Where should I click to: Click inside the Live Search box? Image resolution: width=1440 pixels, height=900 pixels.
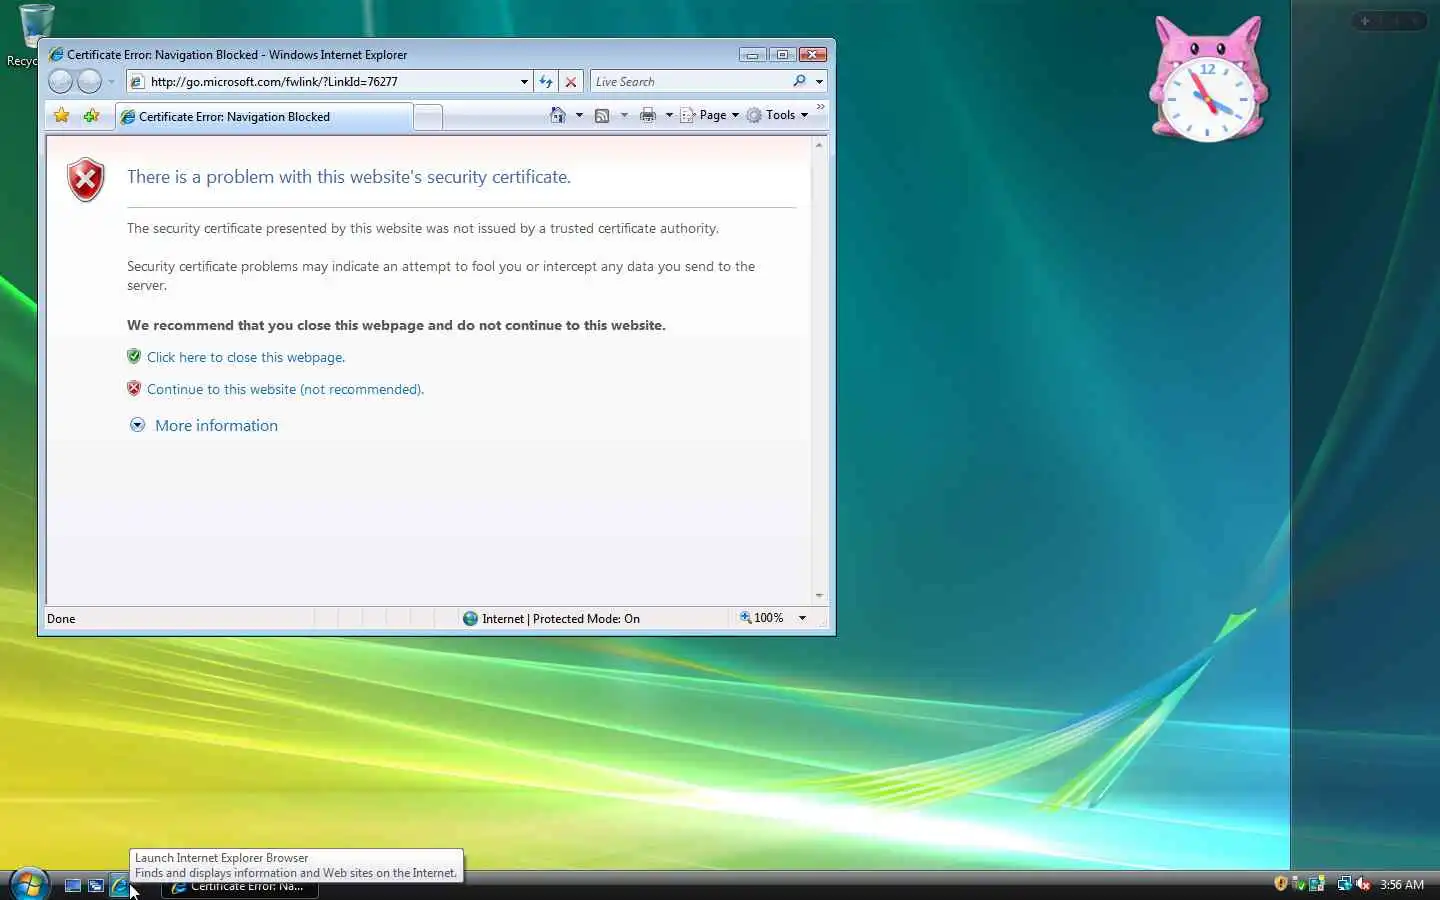coord(690,82)
